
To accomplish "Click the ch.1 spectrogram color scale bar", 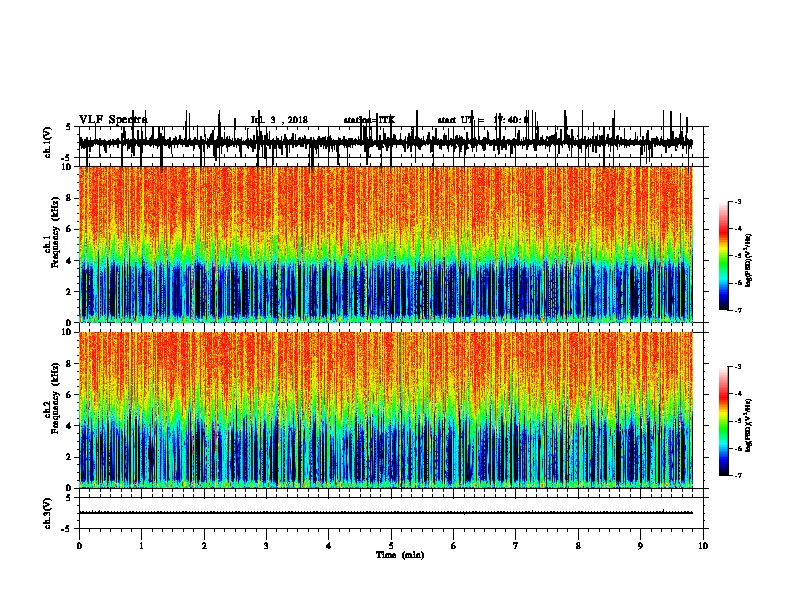I will (724, 255).
